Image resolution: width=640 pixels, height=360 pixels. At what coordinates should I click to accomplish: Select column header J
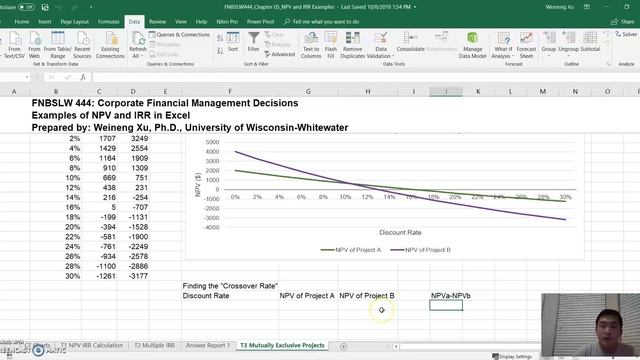446,91
